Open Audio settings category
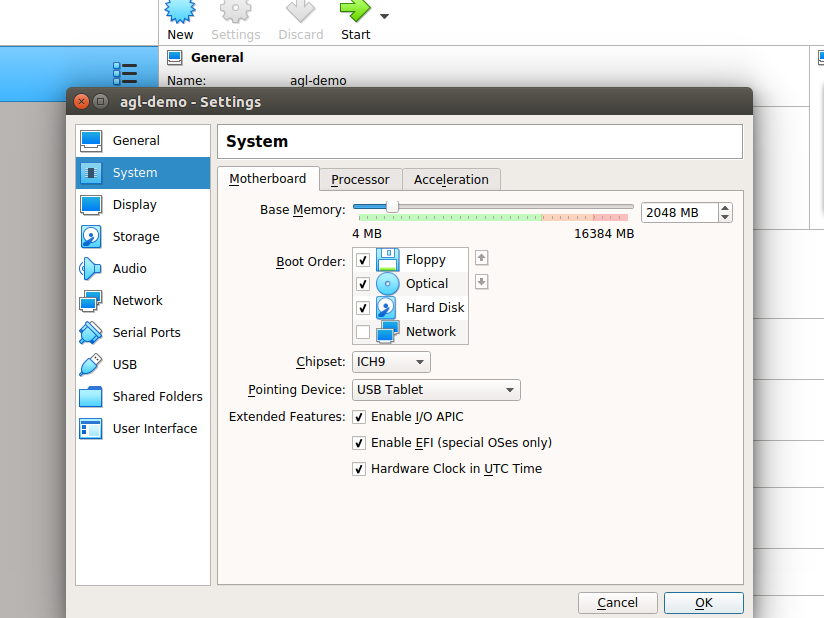The width and height of the screenshot is (824, 618). point(143,269)
